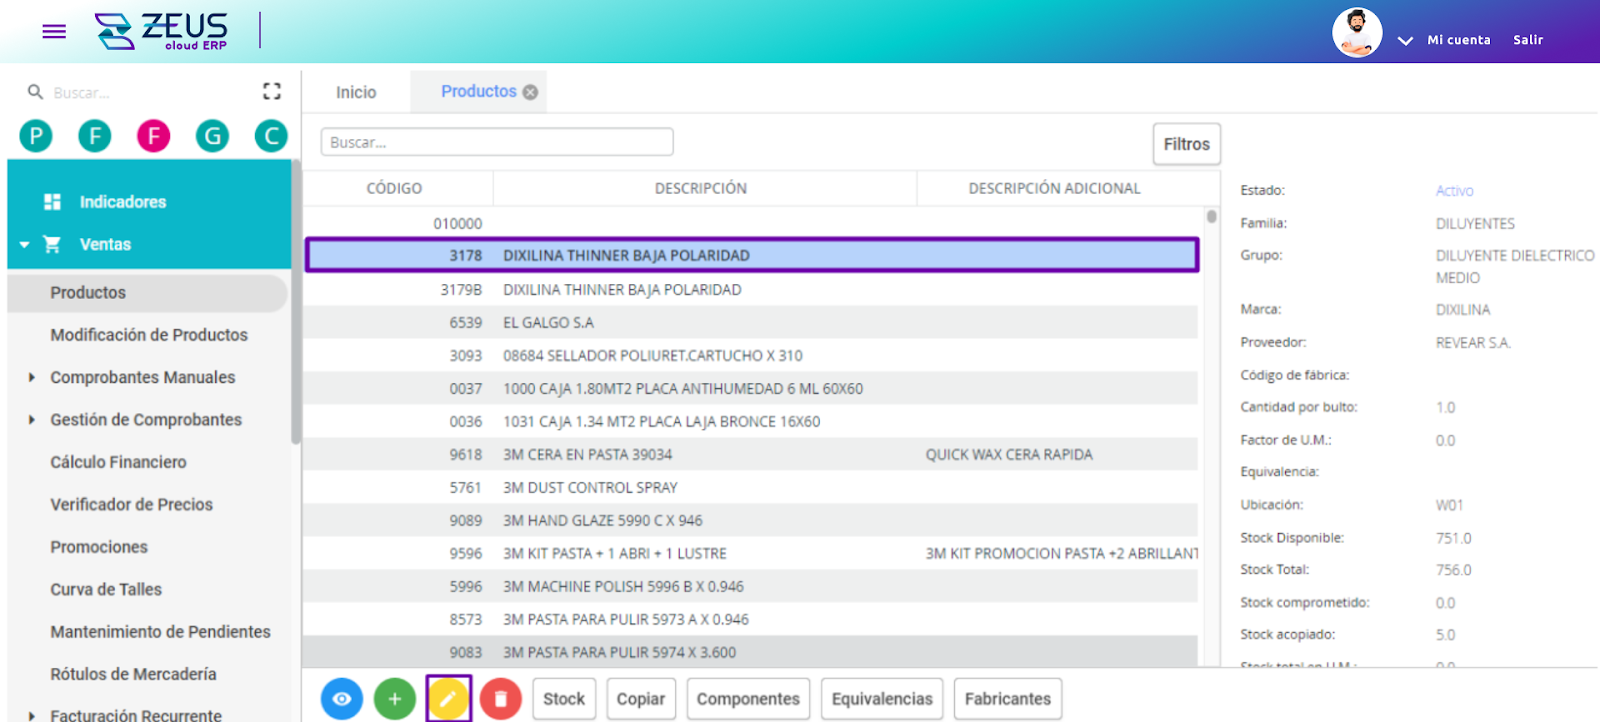This screenshot has width=1600, height=722.
Task: Close the Productos tab
Action: coord(530,92)
